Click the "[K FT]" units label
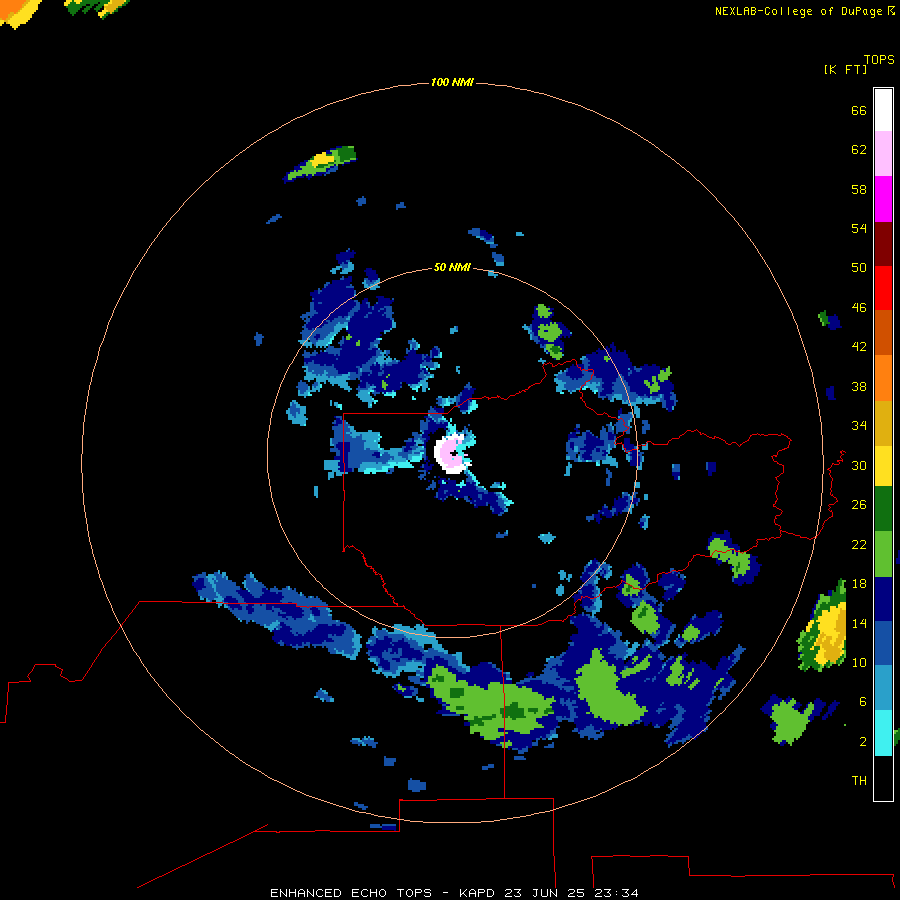Screen dimensions: 900x900 click(x=845, y=69)
